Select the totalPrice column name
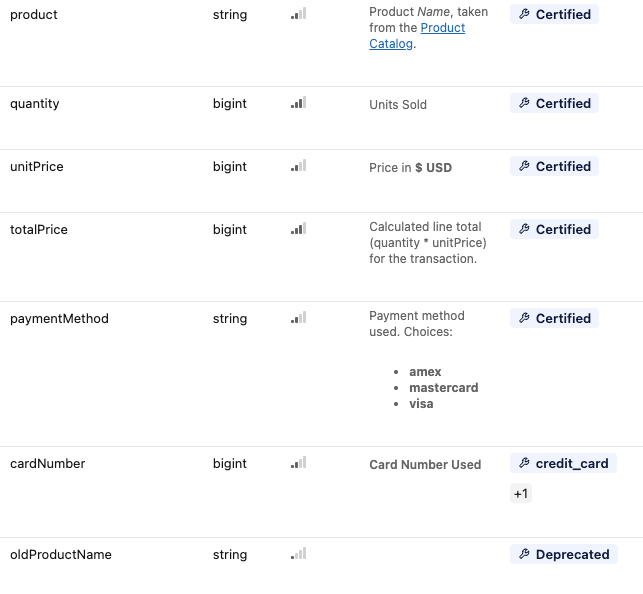 pyautogui.click(x=39, y=230)
